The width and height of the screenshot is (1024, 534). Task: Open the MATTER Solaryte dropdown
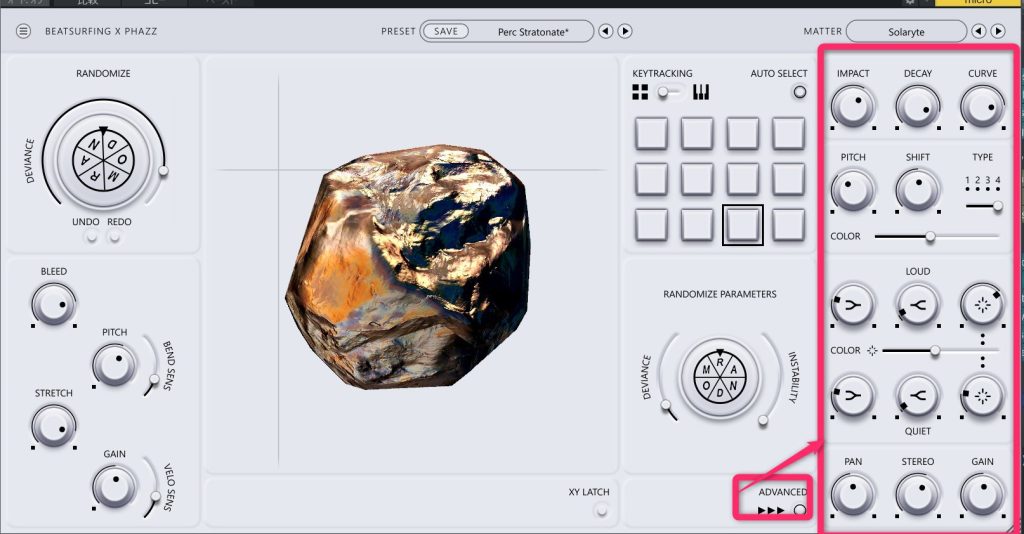(x=906, y=32)
